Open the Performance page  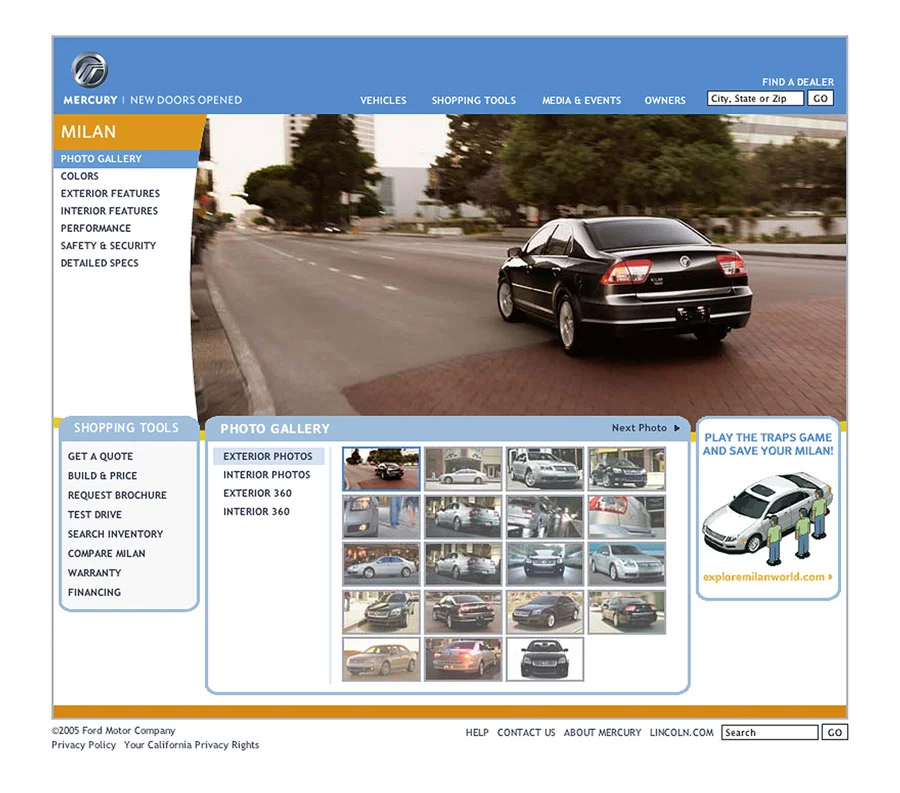point(96,228)
